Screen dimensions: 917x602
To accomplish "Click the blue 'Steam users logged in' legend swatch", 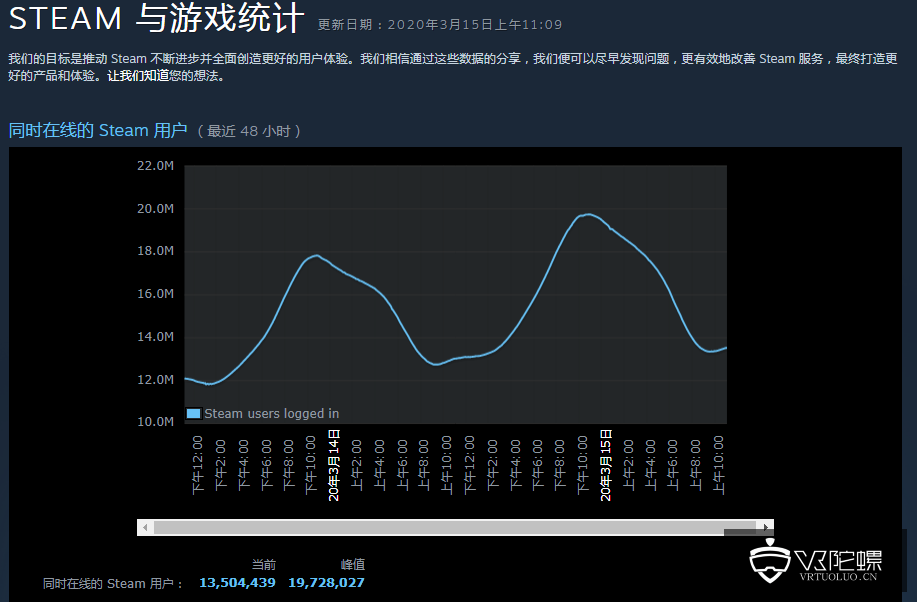I will point(193,414).
